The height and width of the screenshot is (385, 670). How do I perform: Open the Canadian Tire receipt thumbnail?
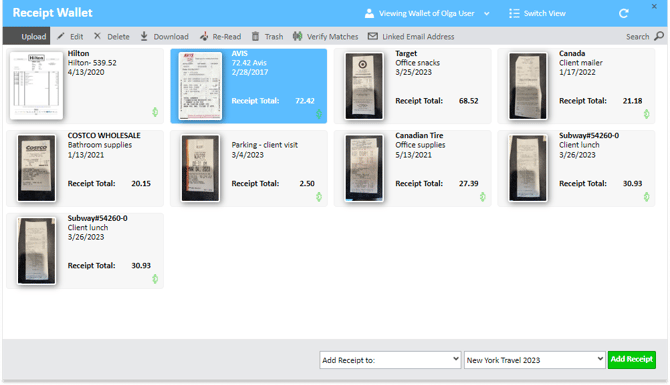pyautogui.click(x=364, y=168)
